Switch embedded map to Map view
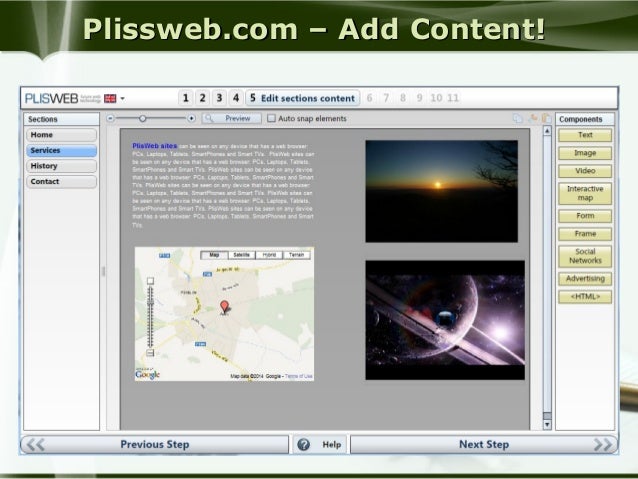Screen dimensions: 638x479 [x=214, y=255]
